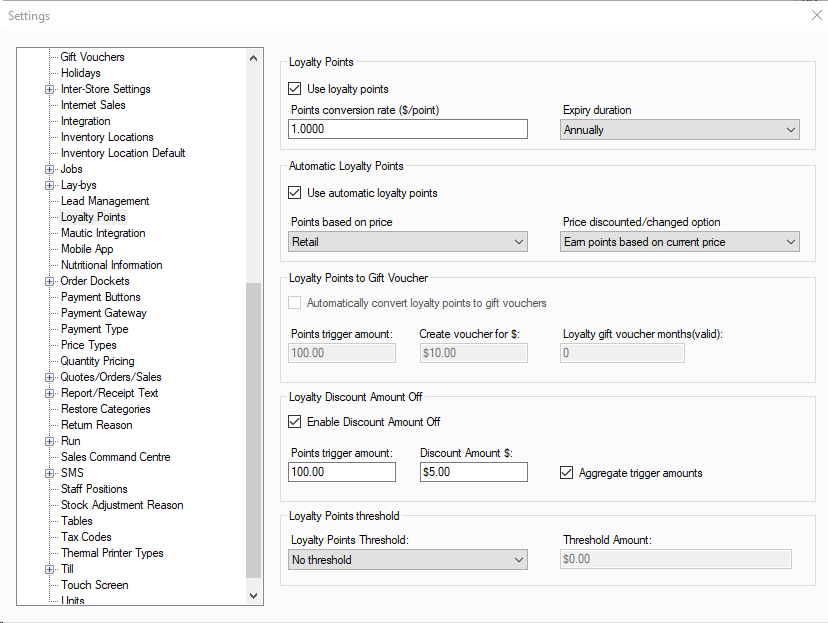Click the tree scrollbar down arrow
Viewport: 828px width, 623px height.
tap(253, 596)
